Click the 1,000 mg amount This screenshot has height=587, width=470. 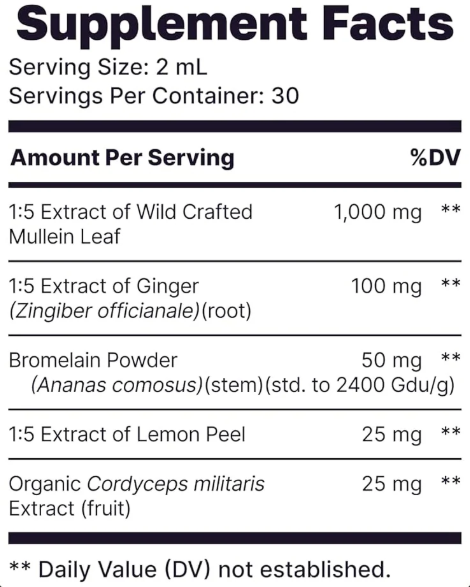(377, 212)
